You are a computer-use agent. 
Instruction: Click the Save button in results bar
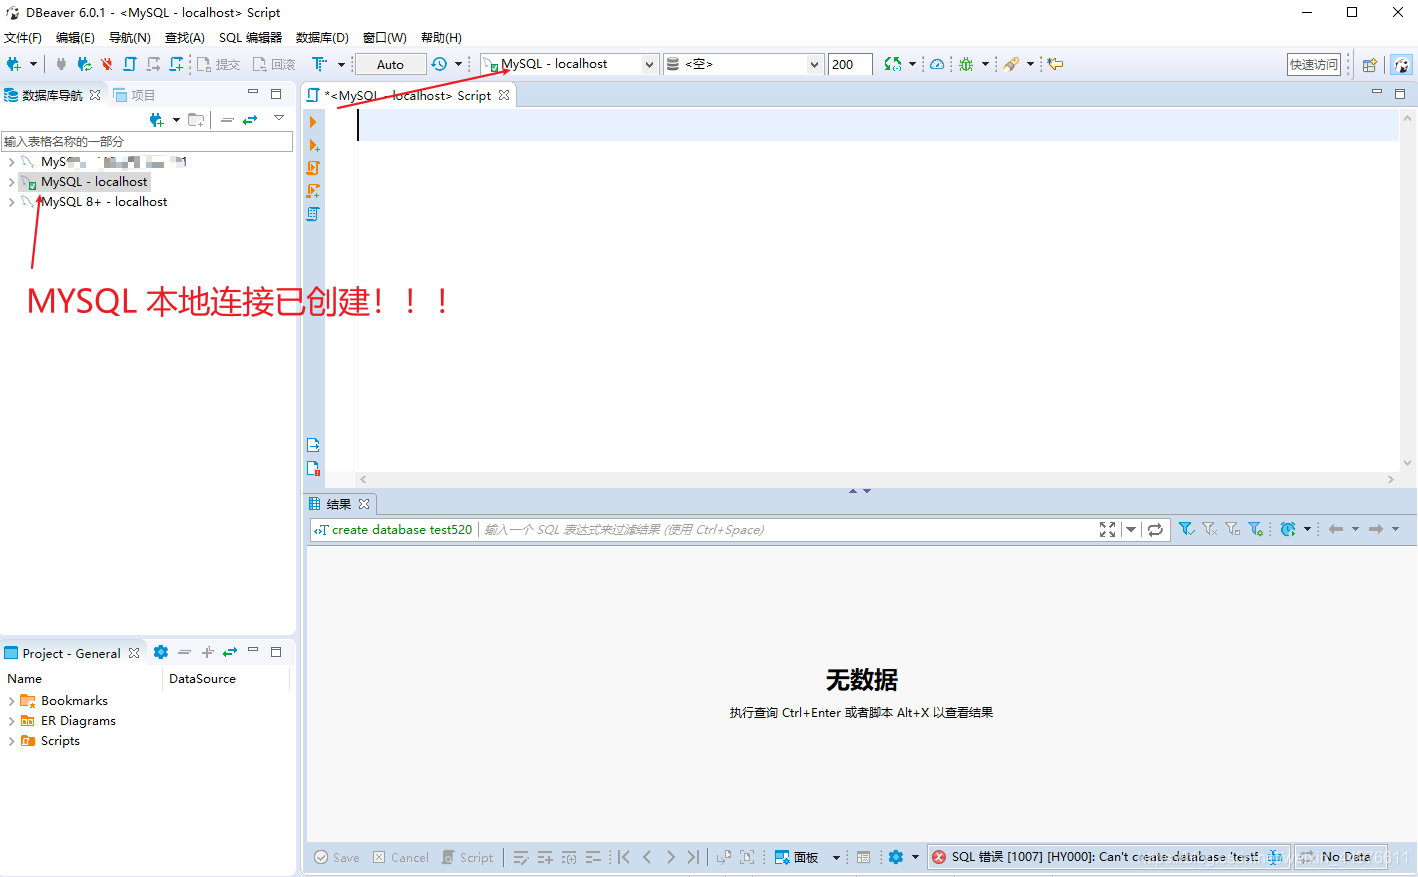coord(337,857)
